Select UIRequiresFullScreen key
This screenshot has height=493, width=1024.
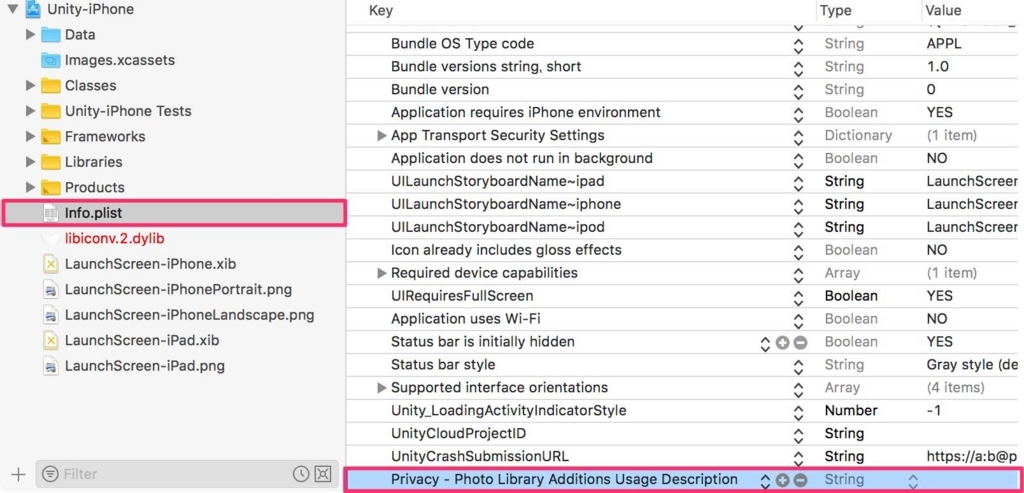point(462,296)
